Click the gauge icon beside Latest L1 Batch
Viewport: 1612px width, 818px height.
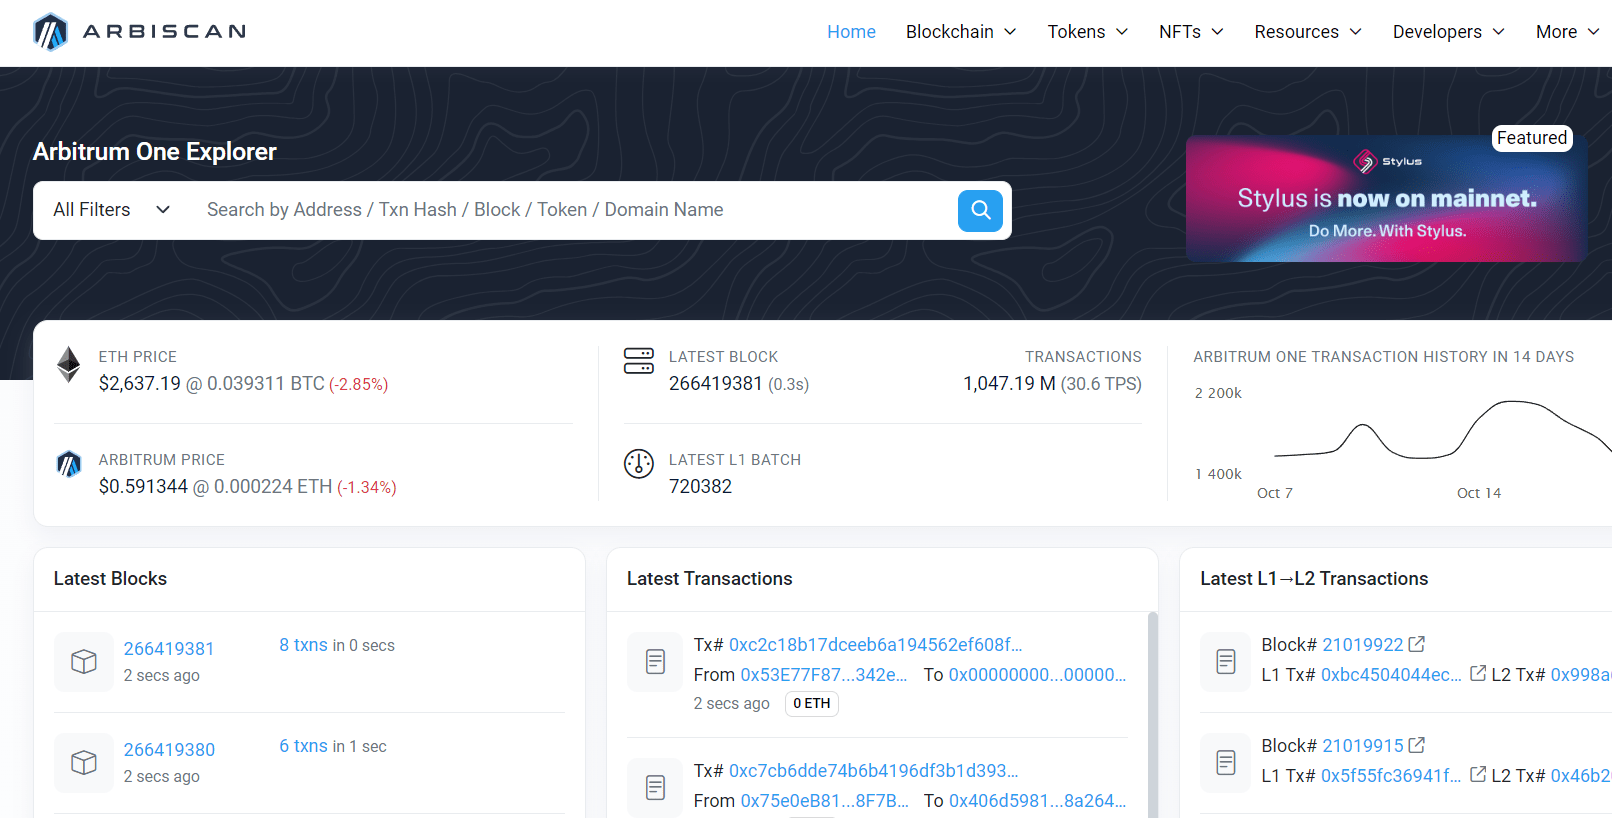639,464
